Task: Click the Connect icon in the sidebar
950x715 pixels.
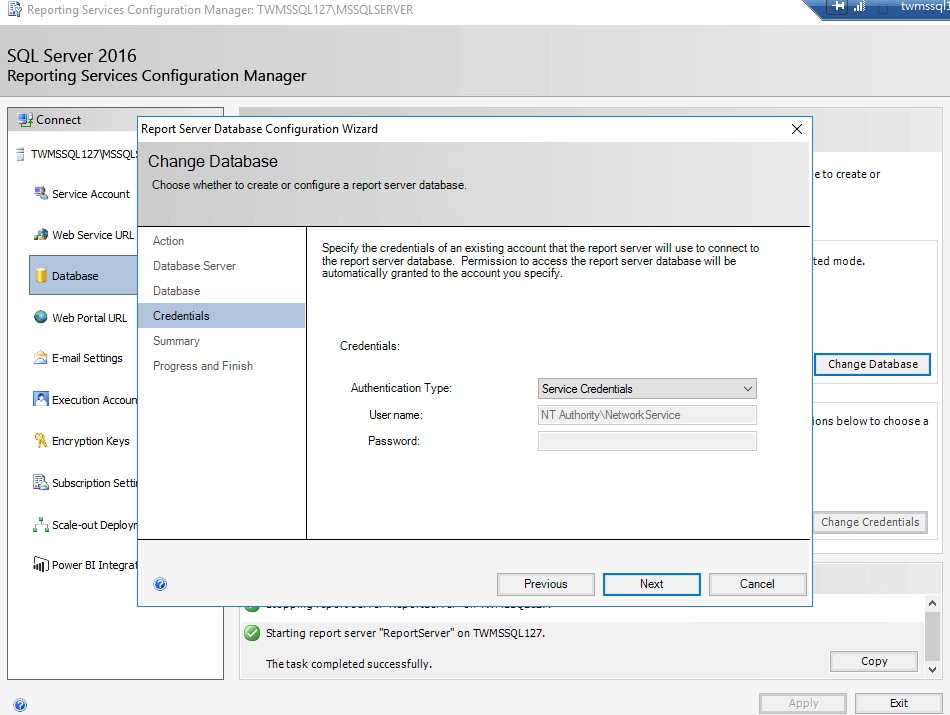Action: [25, 120]
